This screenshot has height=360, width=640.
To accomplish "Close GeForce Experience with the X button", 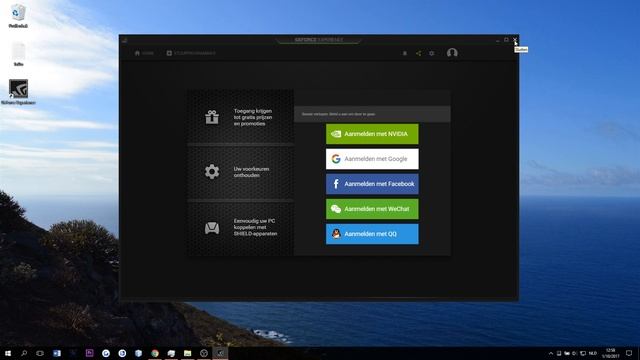I will (515, 40).
